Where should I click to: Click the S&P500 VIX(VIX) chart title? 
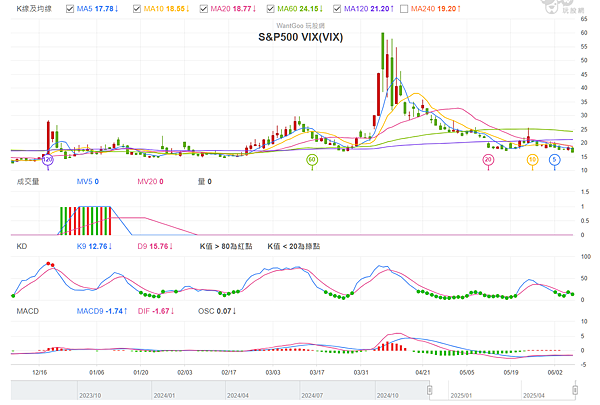click(x=300, y=37)
